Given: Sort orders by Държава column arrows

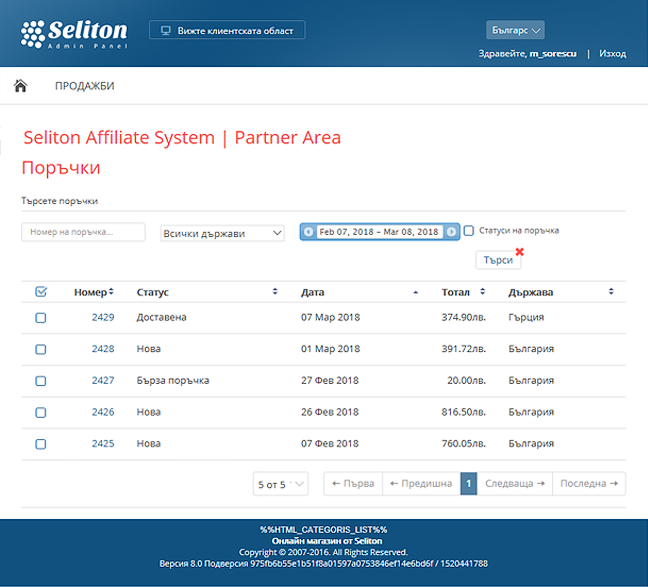Looking at the screenshot, I should pyautogui.click(x=611, y=292).
